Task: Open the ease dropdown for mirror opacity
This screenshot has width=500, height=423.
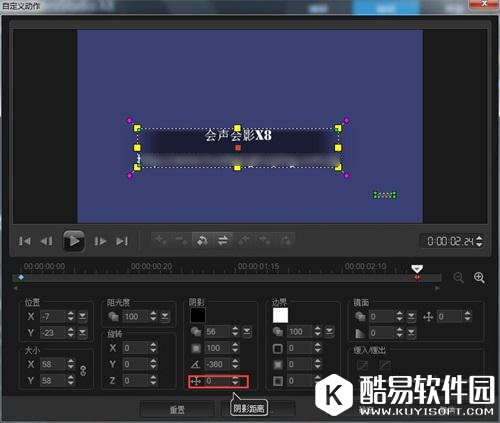Action: tap(411, 316)
